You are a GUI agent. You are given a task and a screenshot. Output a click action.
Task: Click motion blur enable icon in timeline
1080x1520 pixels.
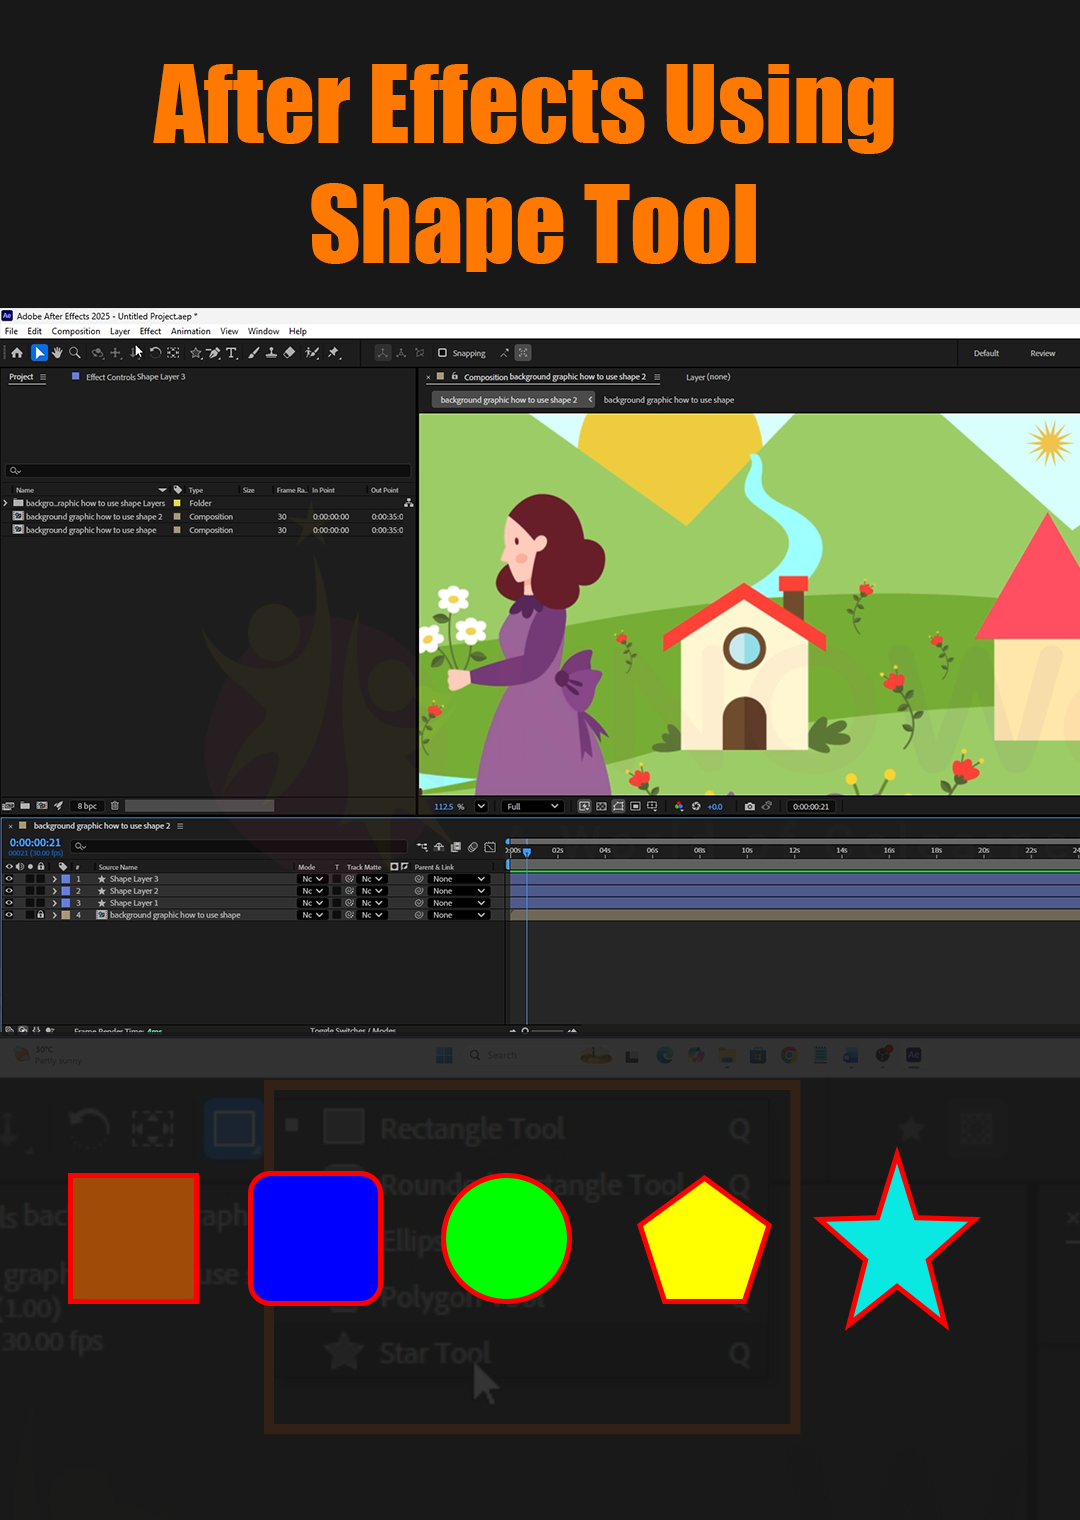473,847
